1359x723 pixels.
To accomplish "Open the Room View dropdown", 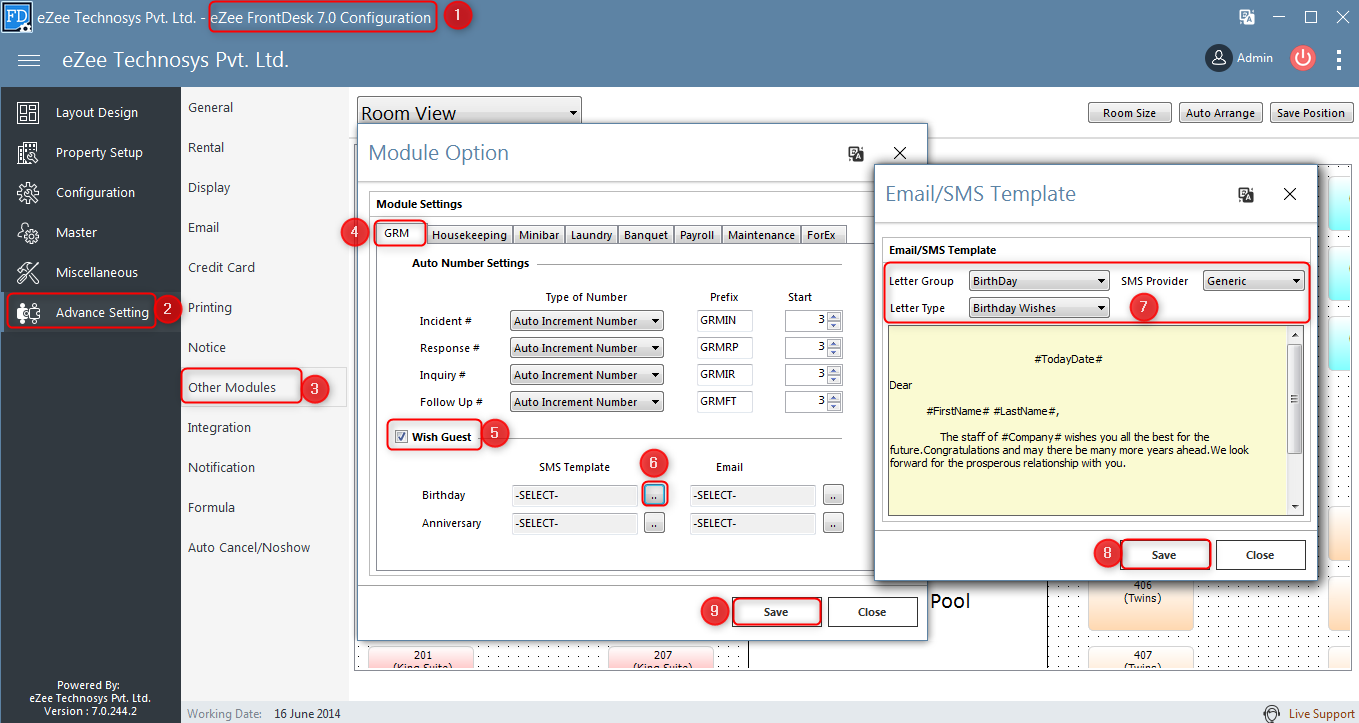I will [x=469, y=113].
